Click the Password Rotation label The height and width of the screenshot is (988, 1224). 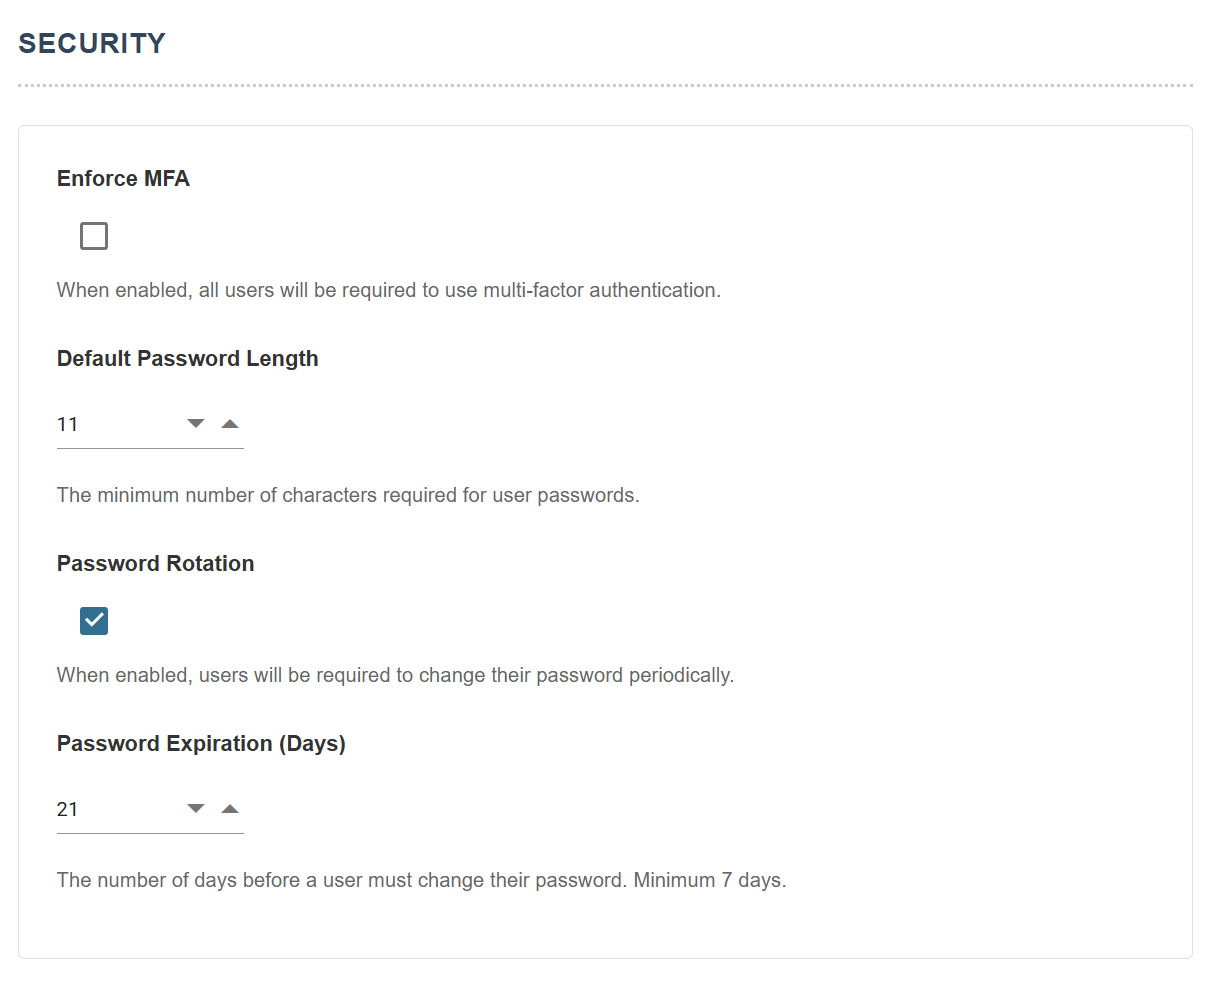coord(156,564)
